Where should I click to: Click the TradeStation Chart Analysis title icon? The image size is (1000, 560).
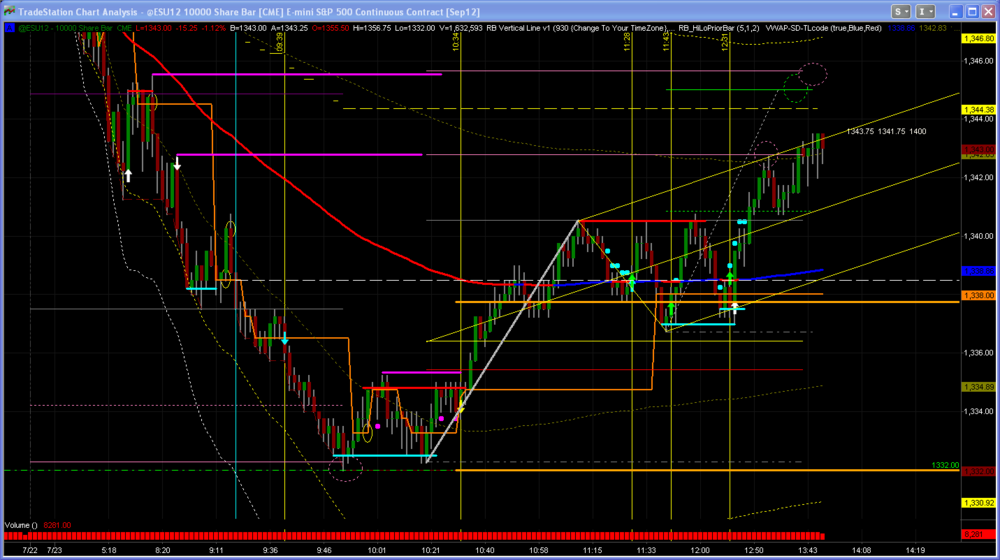(10, 11)
